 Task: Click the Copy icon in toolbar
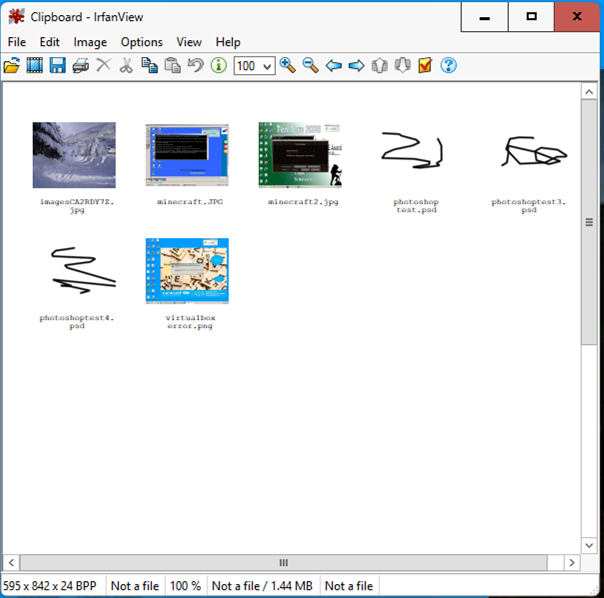(149, 66)
